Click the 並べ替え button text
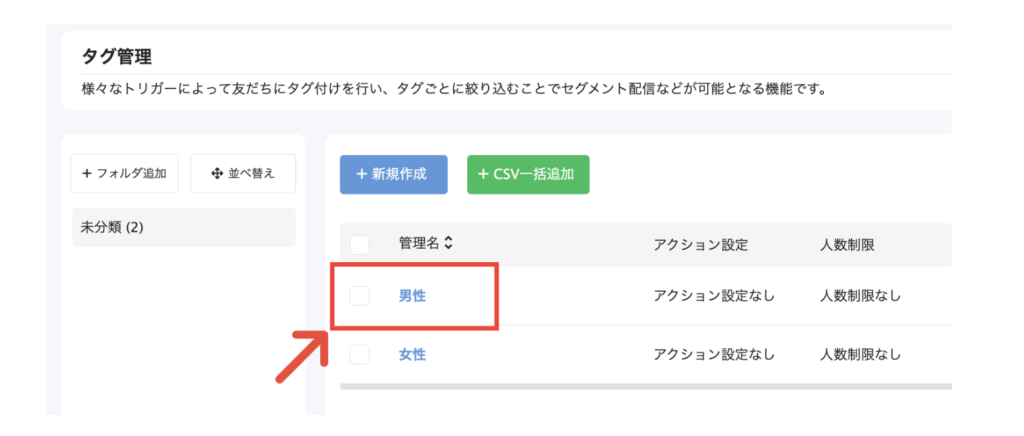1024x436 pixels. tap(251, 174)
